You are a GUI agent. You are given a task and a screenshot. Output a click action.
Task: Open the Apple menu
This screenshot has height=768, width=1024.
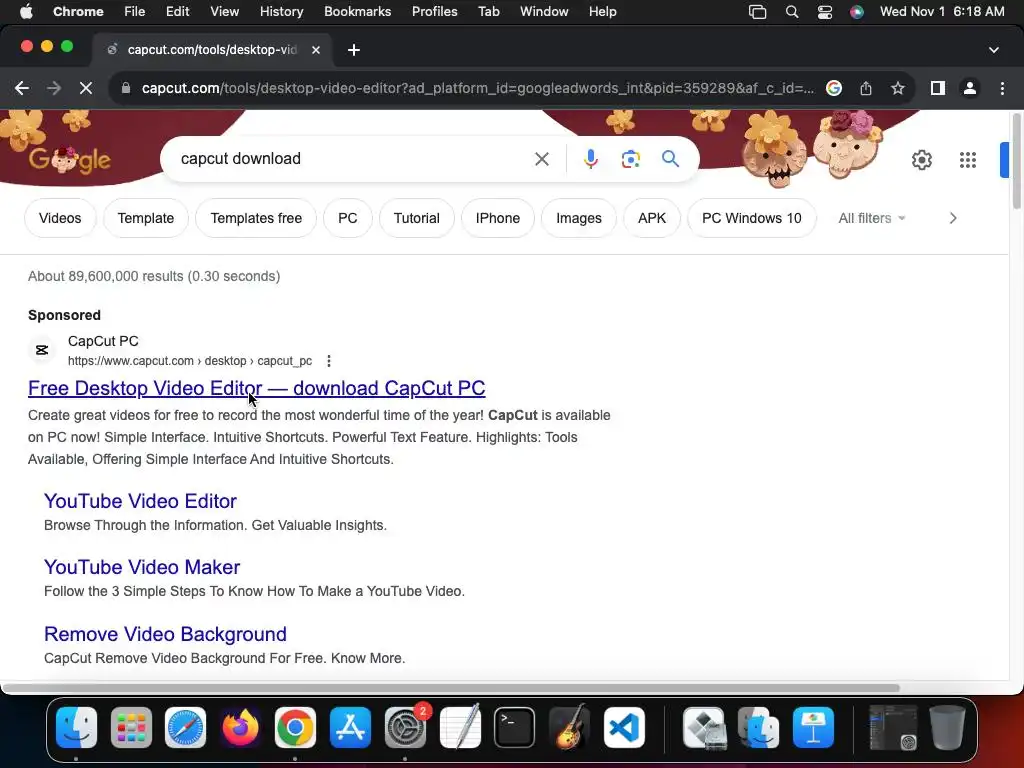pos(26,12)
